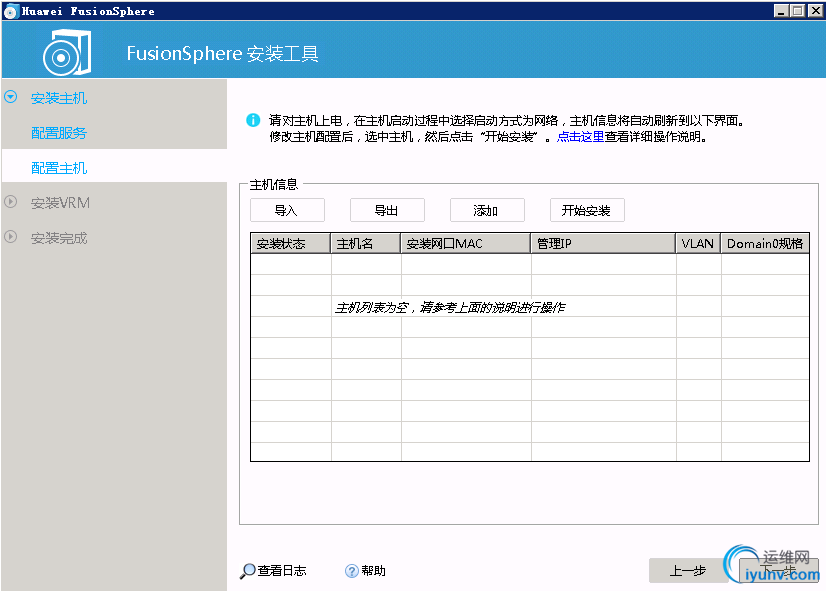
Task: Open the 点击这里 detailed instructions link
Action: point(580,137)
